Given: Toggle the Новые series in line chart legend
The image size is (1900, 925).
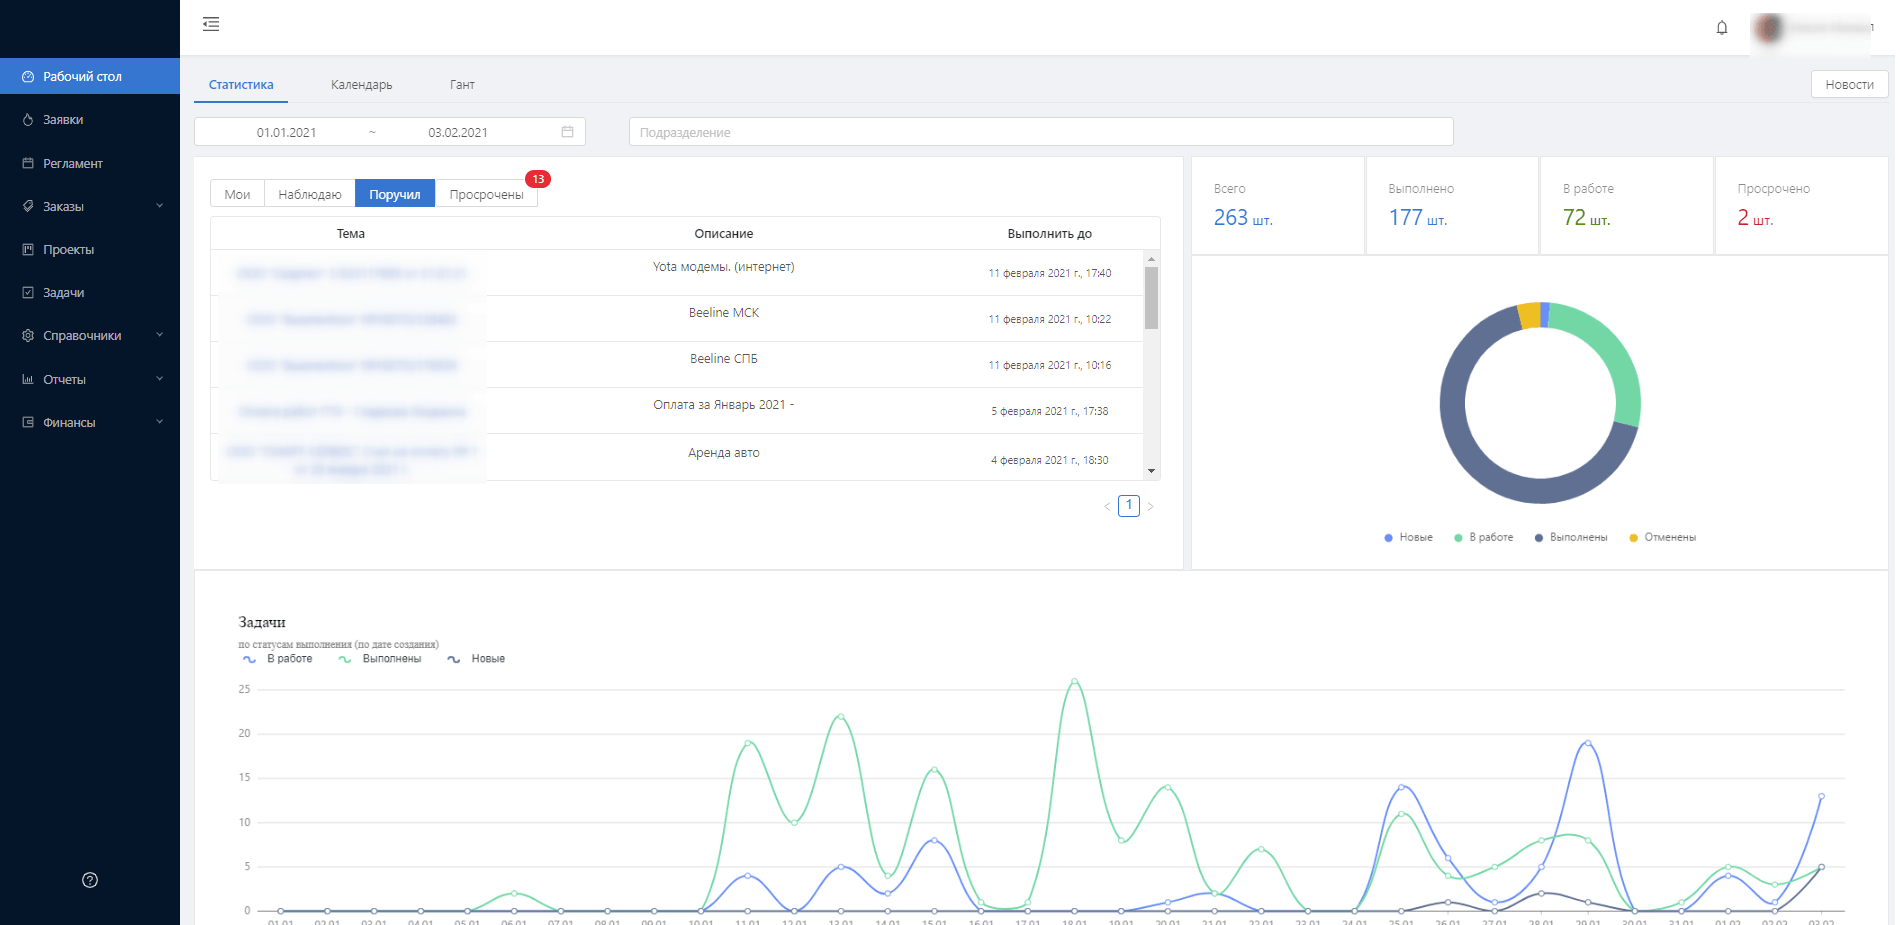Looking at the screenshot, I should tap(476, 659).
